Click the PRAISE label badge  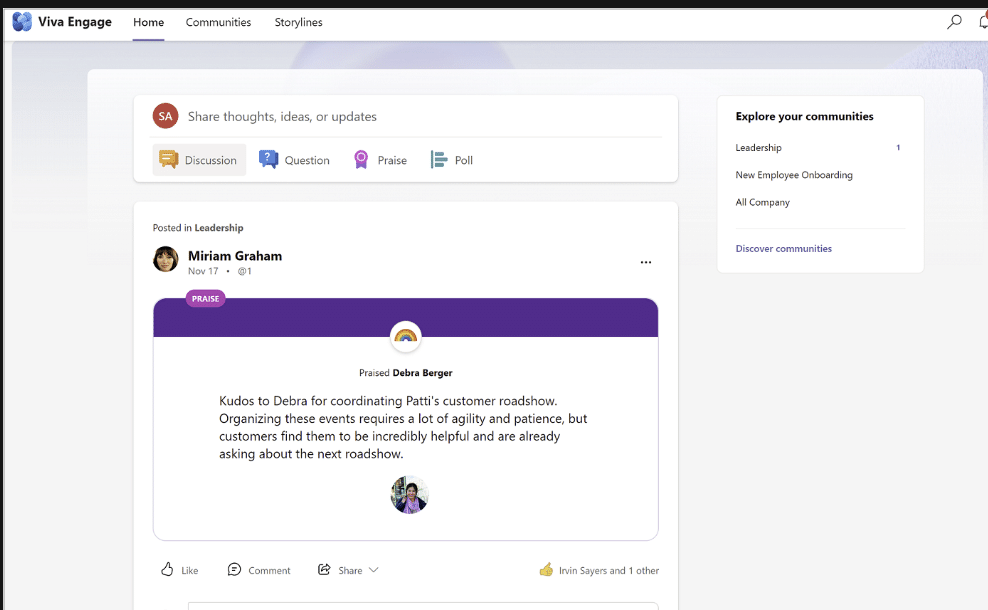[205, 299]
